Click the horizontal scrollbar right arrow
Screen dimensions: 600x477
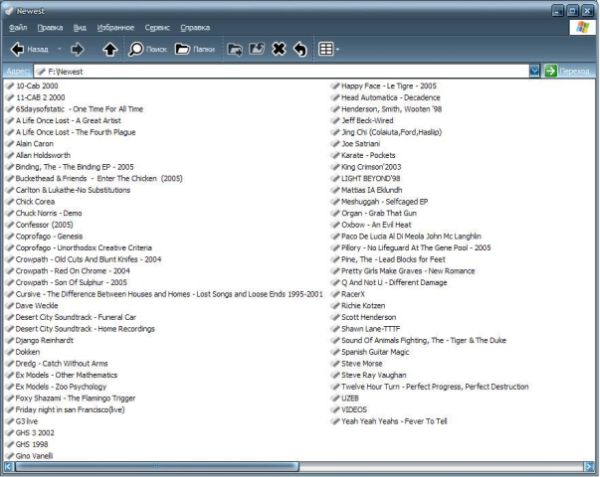[x=589, y=467]
